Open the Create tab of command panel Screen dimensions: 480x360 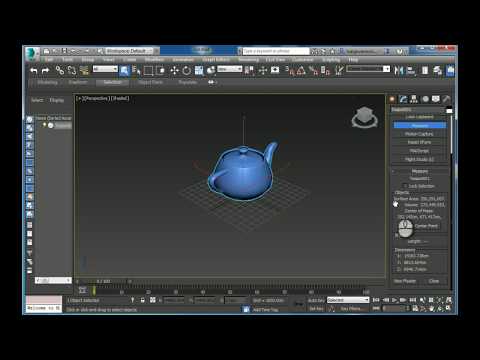coord(392,99)
